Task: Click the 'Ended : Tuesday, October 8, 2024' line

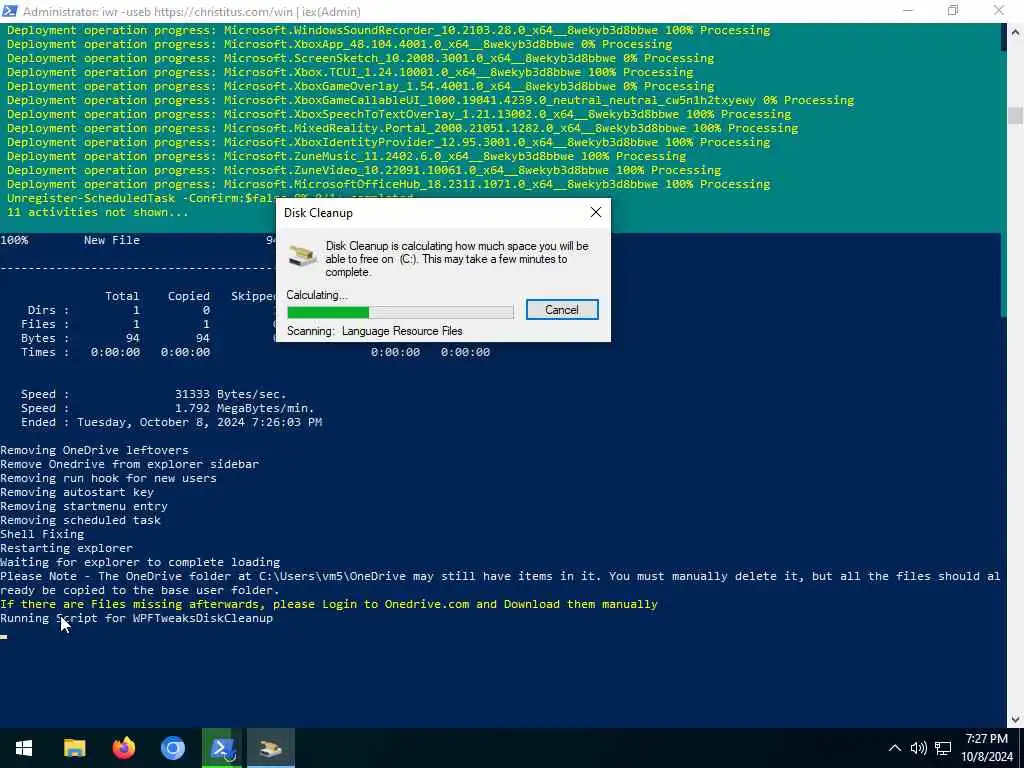Action: pyautogui.click(x=171, y=422)
